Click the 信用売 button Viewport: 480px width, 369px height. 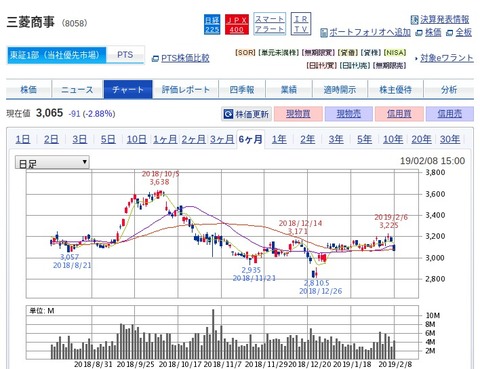pyautogui.click(x=450, y=114)
